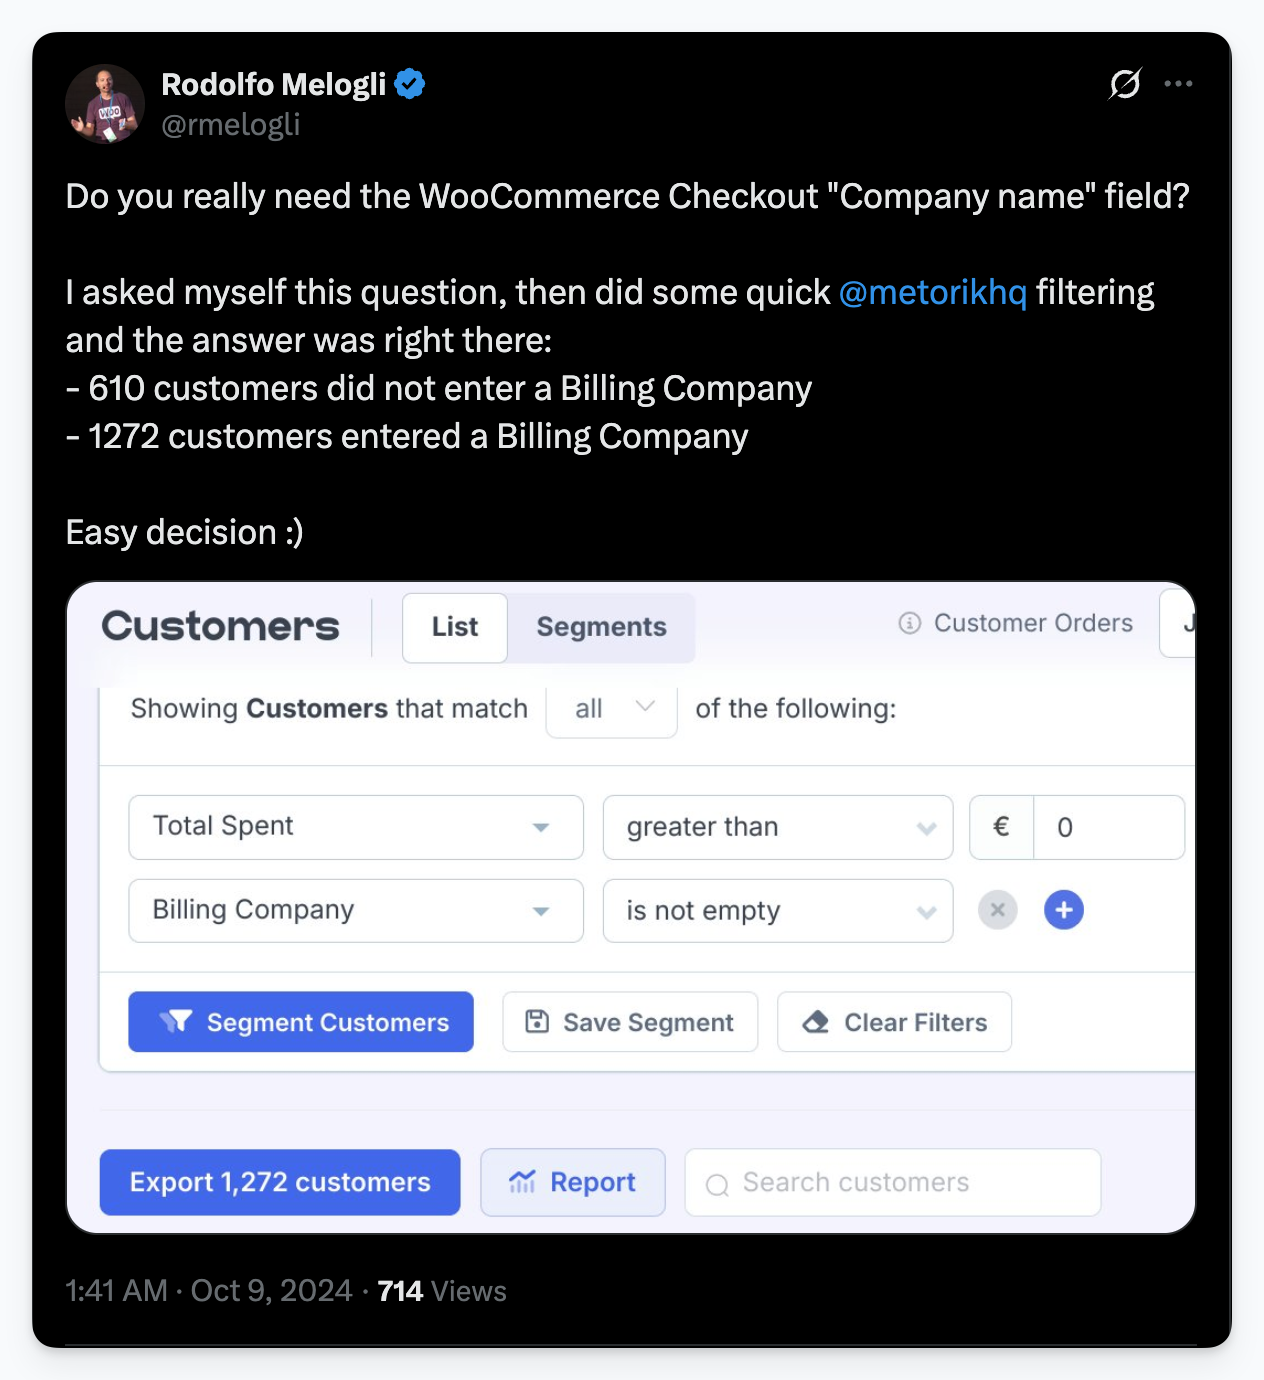Open the ellipsis options menu on the tweet
The image size is (1264, 1380).
coord(1179,84)
